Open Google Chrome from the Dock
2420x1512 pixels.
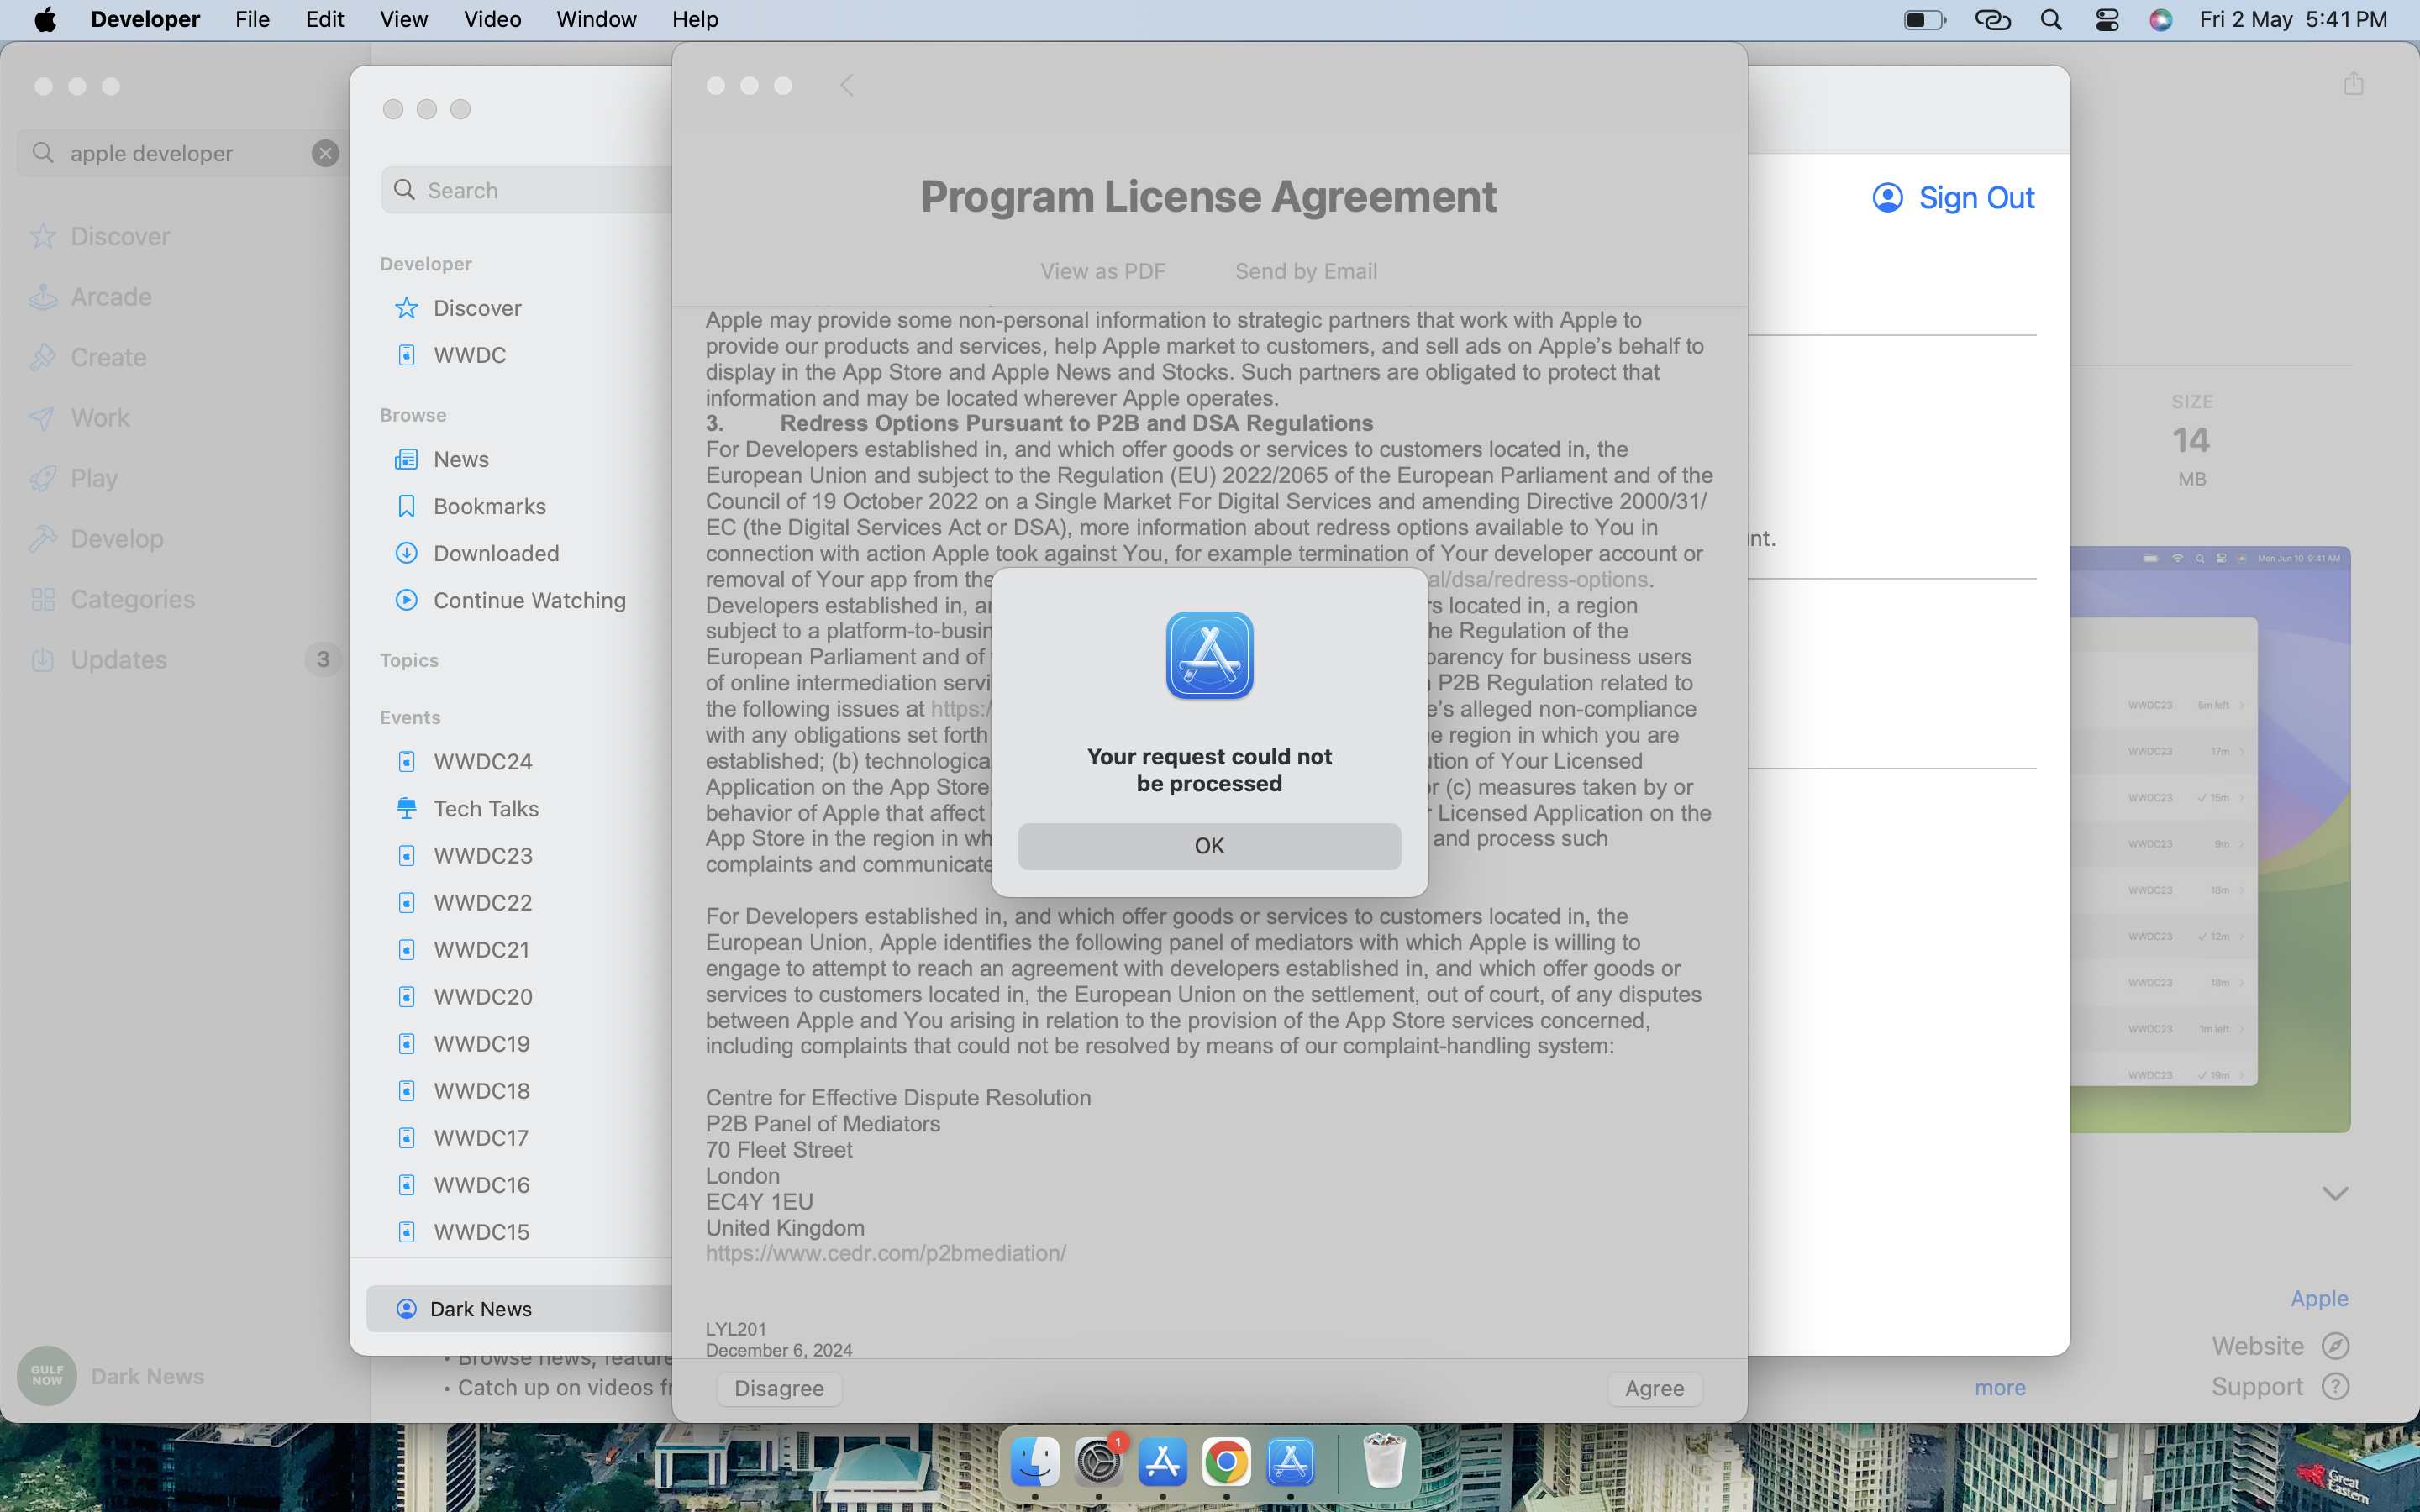coord(1226,1462)
